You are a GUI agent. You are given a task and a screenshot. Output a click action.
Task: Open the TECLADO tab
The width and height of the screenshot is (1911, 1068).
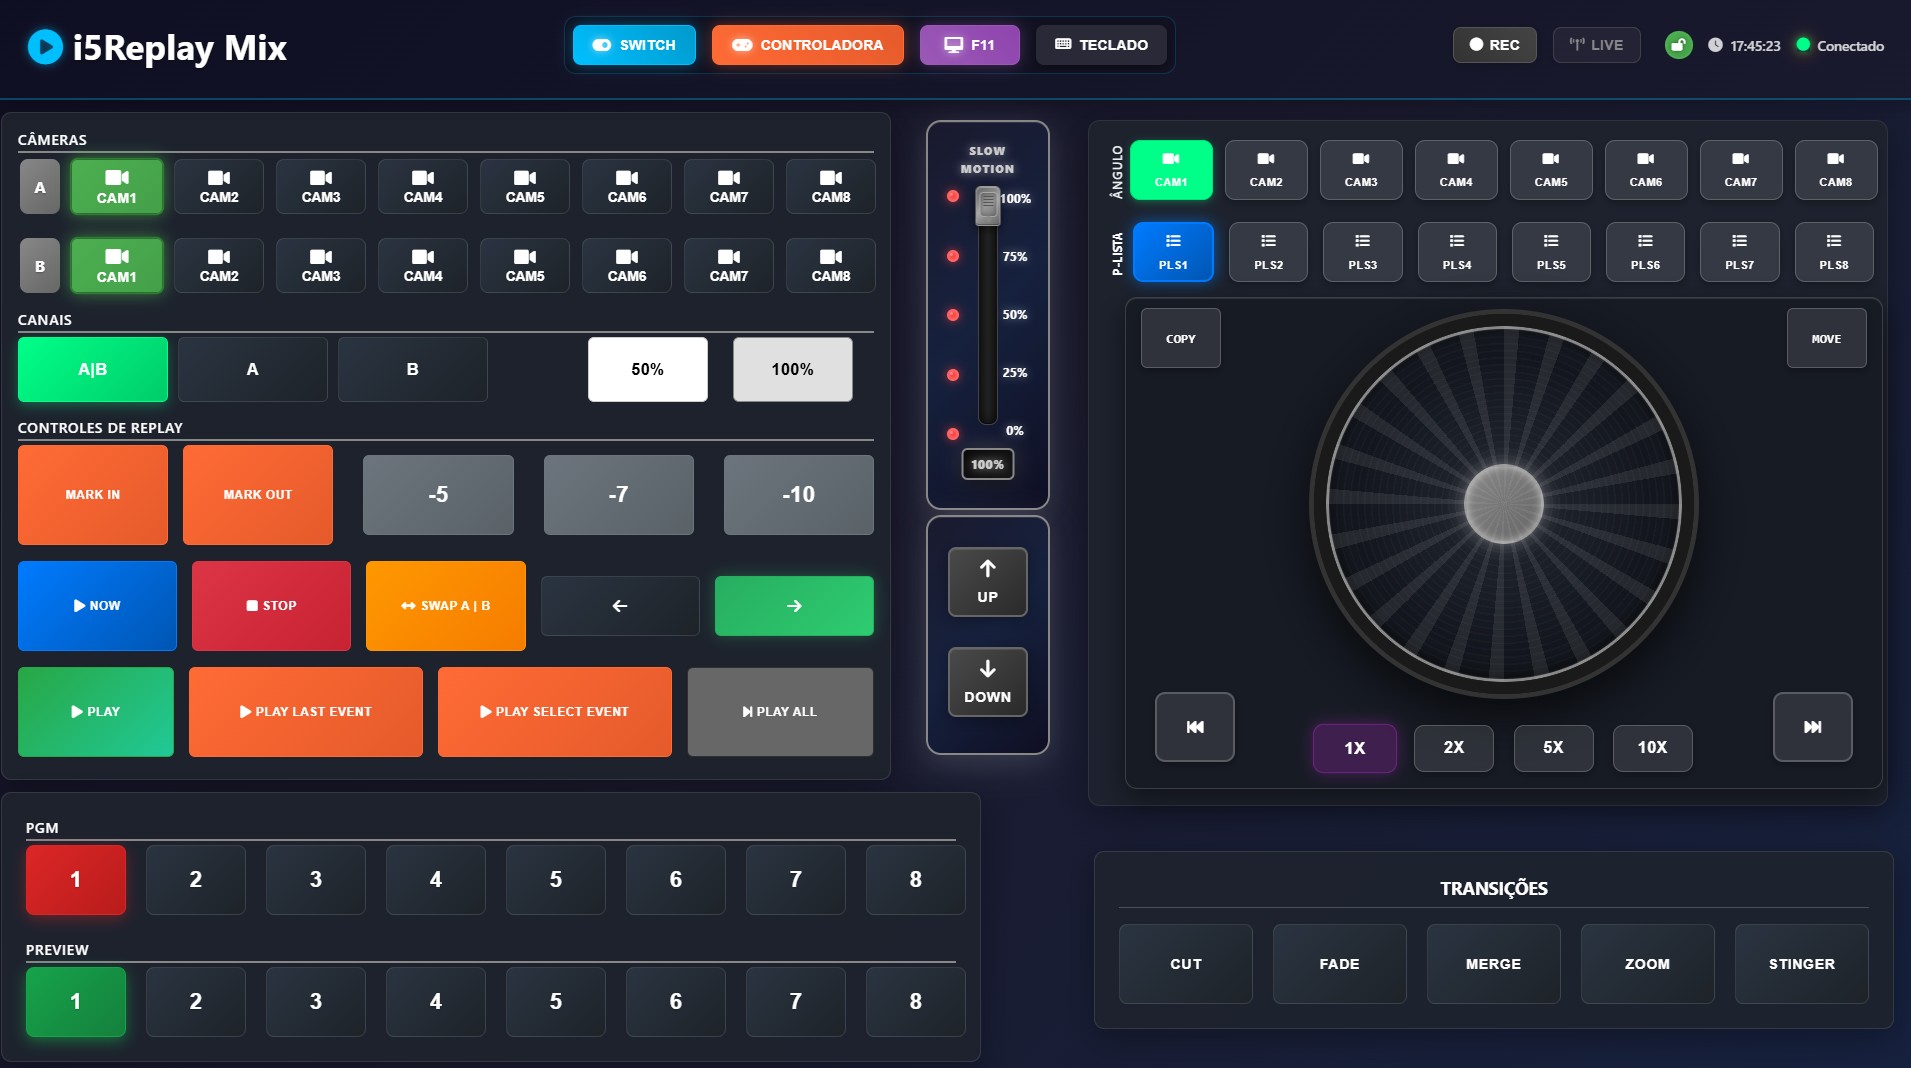coord(1101,45)
